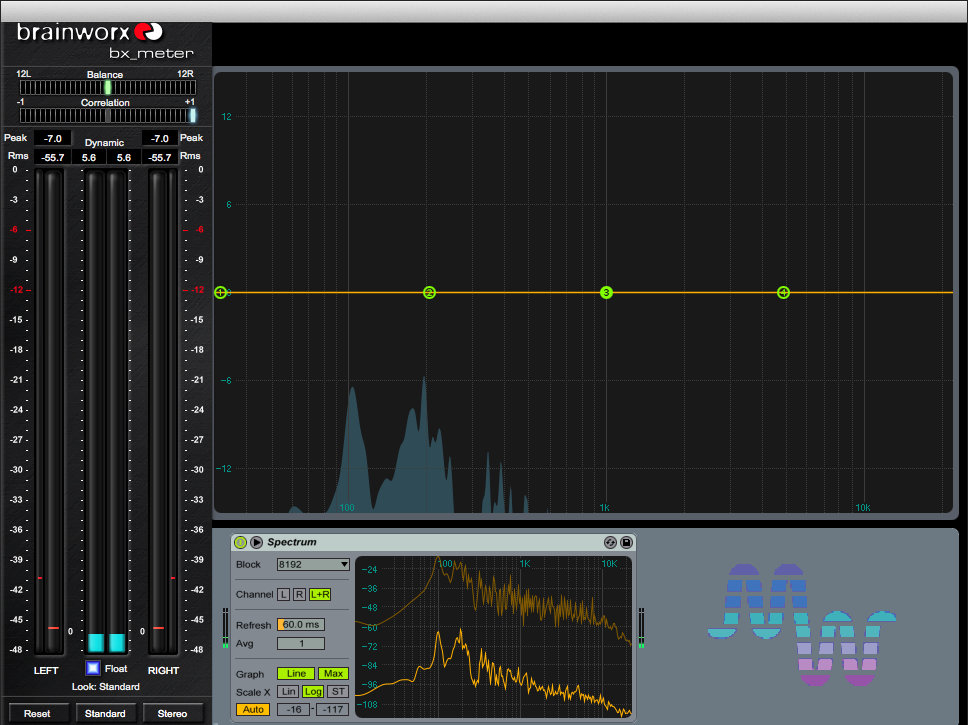The width and height of the screenshot is (968, 725).
Task: Click the Spectrum save preset disk icon
Action: tap(626, 542)
